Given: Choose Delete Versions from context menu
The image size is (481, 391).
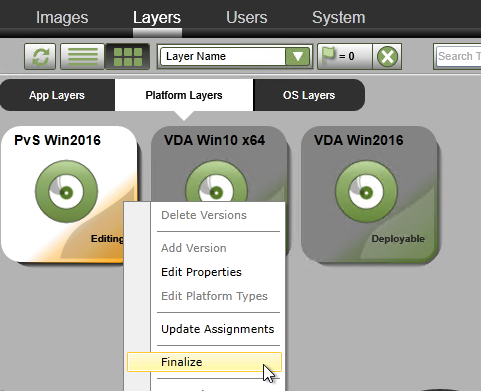Looking at the screenshot, I should coord(204,215).
